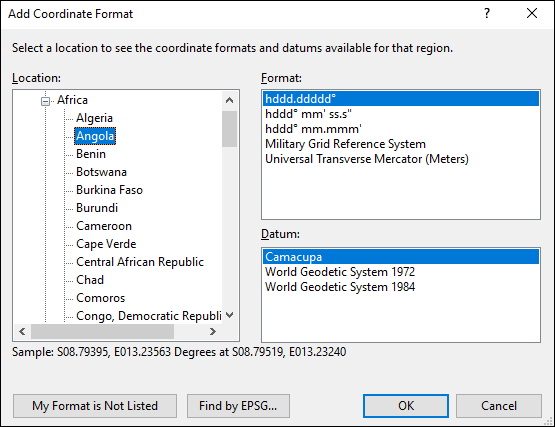Click the horizontal scroll right arrow
The height and width of the screenshot is (427, 555).
213,332
